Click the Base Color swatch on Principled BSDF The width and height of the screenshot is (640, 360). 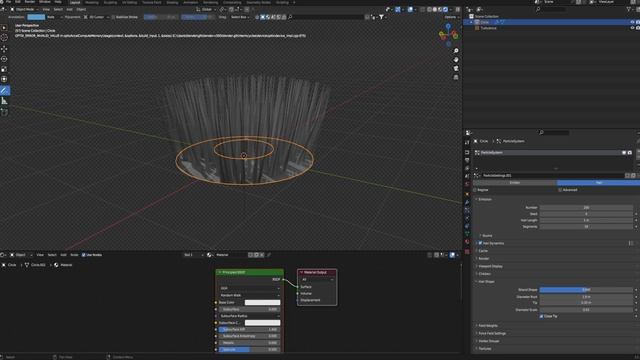262,302
